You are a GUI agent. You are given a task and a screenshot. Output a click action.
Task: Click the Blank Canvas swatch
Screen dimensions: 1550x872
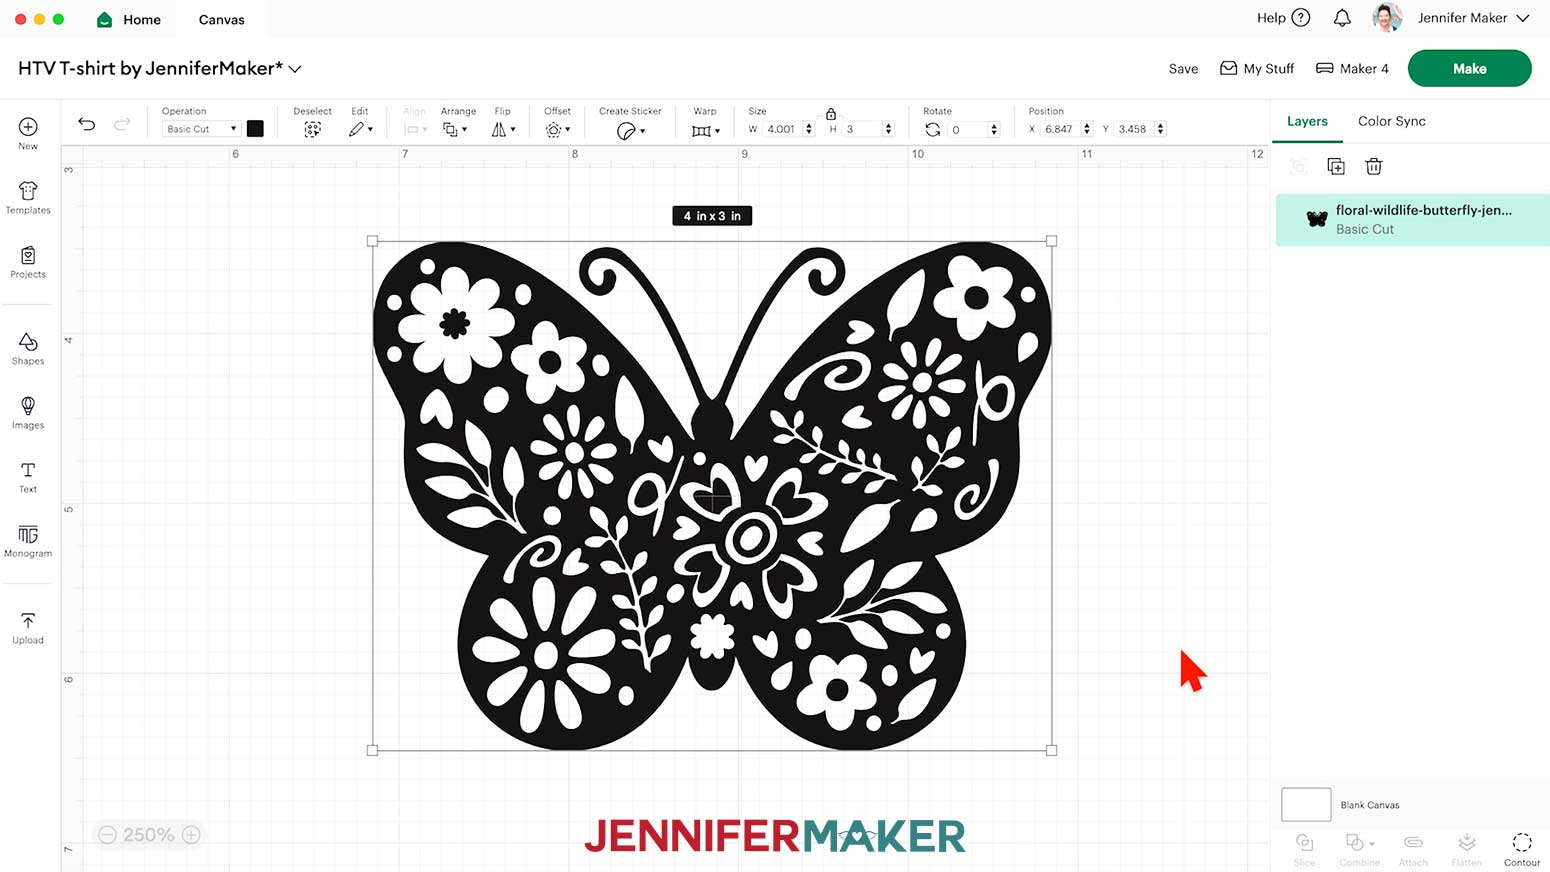pos(1306,804)
